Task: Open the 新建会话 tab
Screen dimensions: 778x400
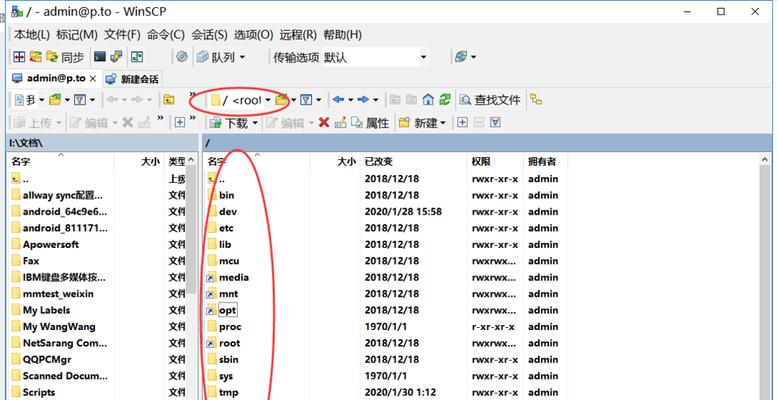Action: click(132, 79)
